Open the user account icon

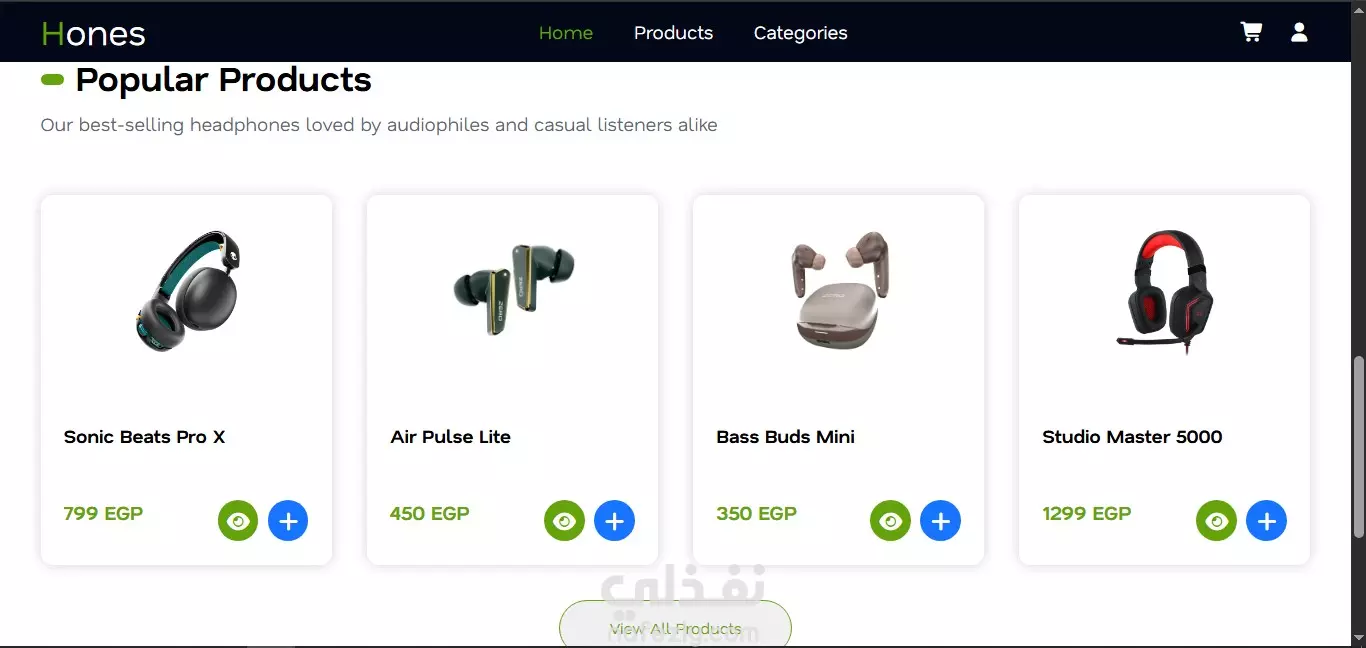coord(1299,32)
